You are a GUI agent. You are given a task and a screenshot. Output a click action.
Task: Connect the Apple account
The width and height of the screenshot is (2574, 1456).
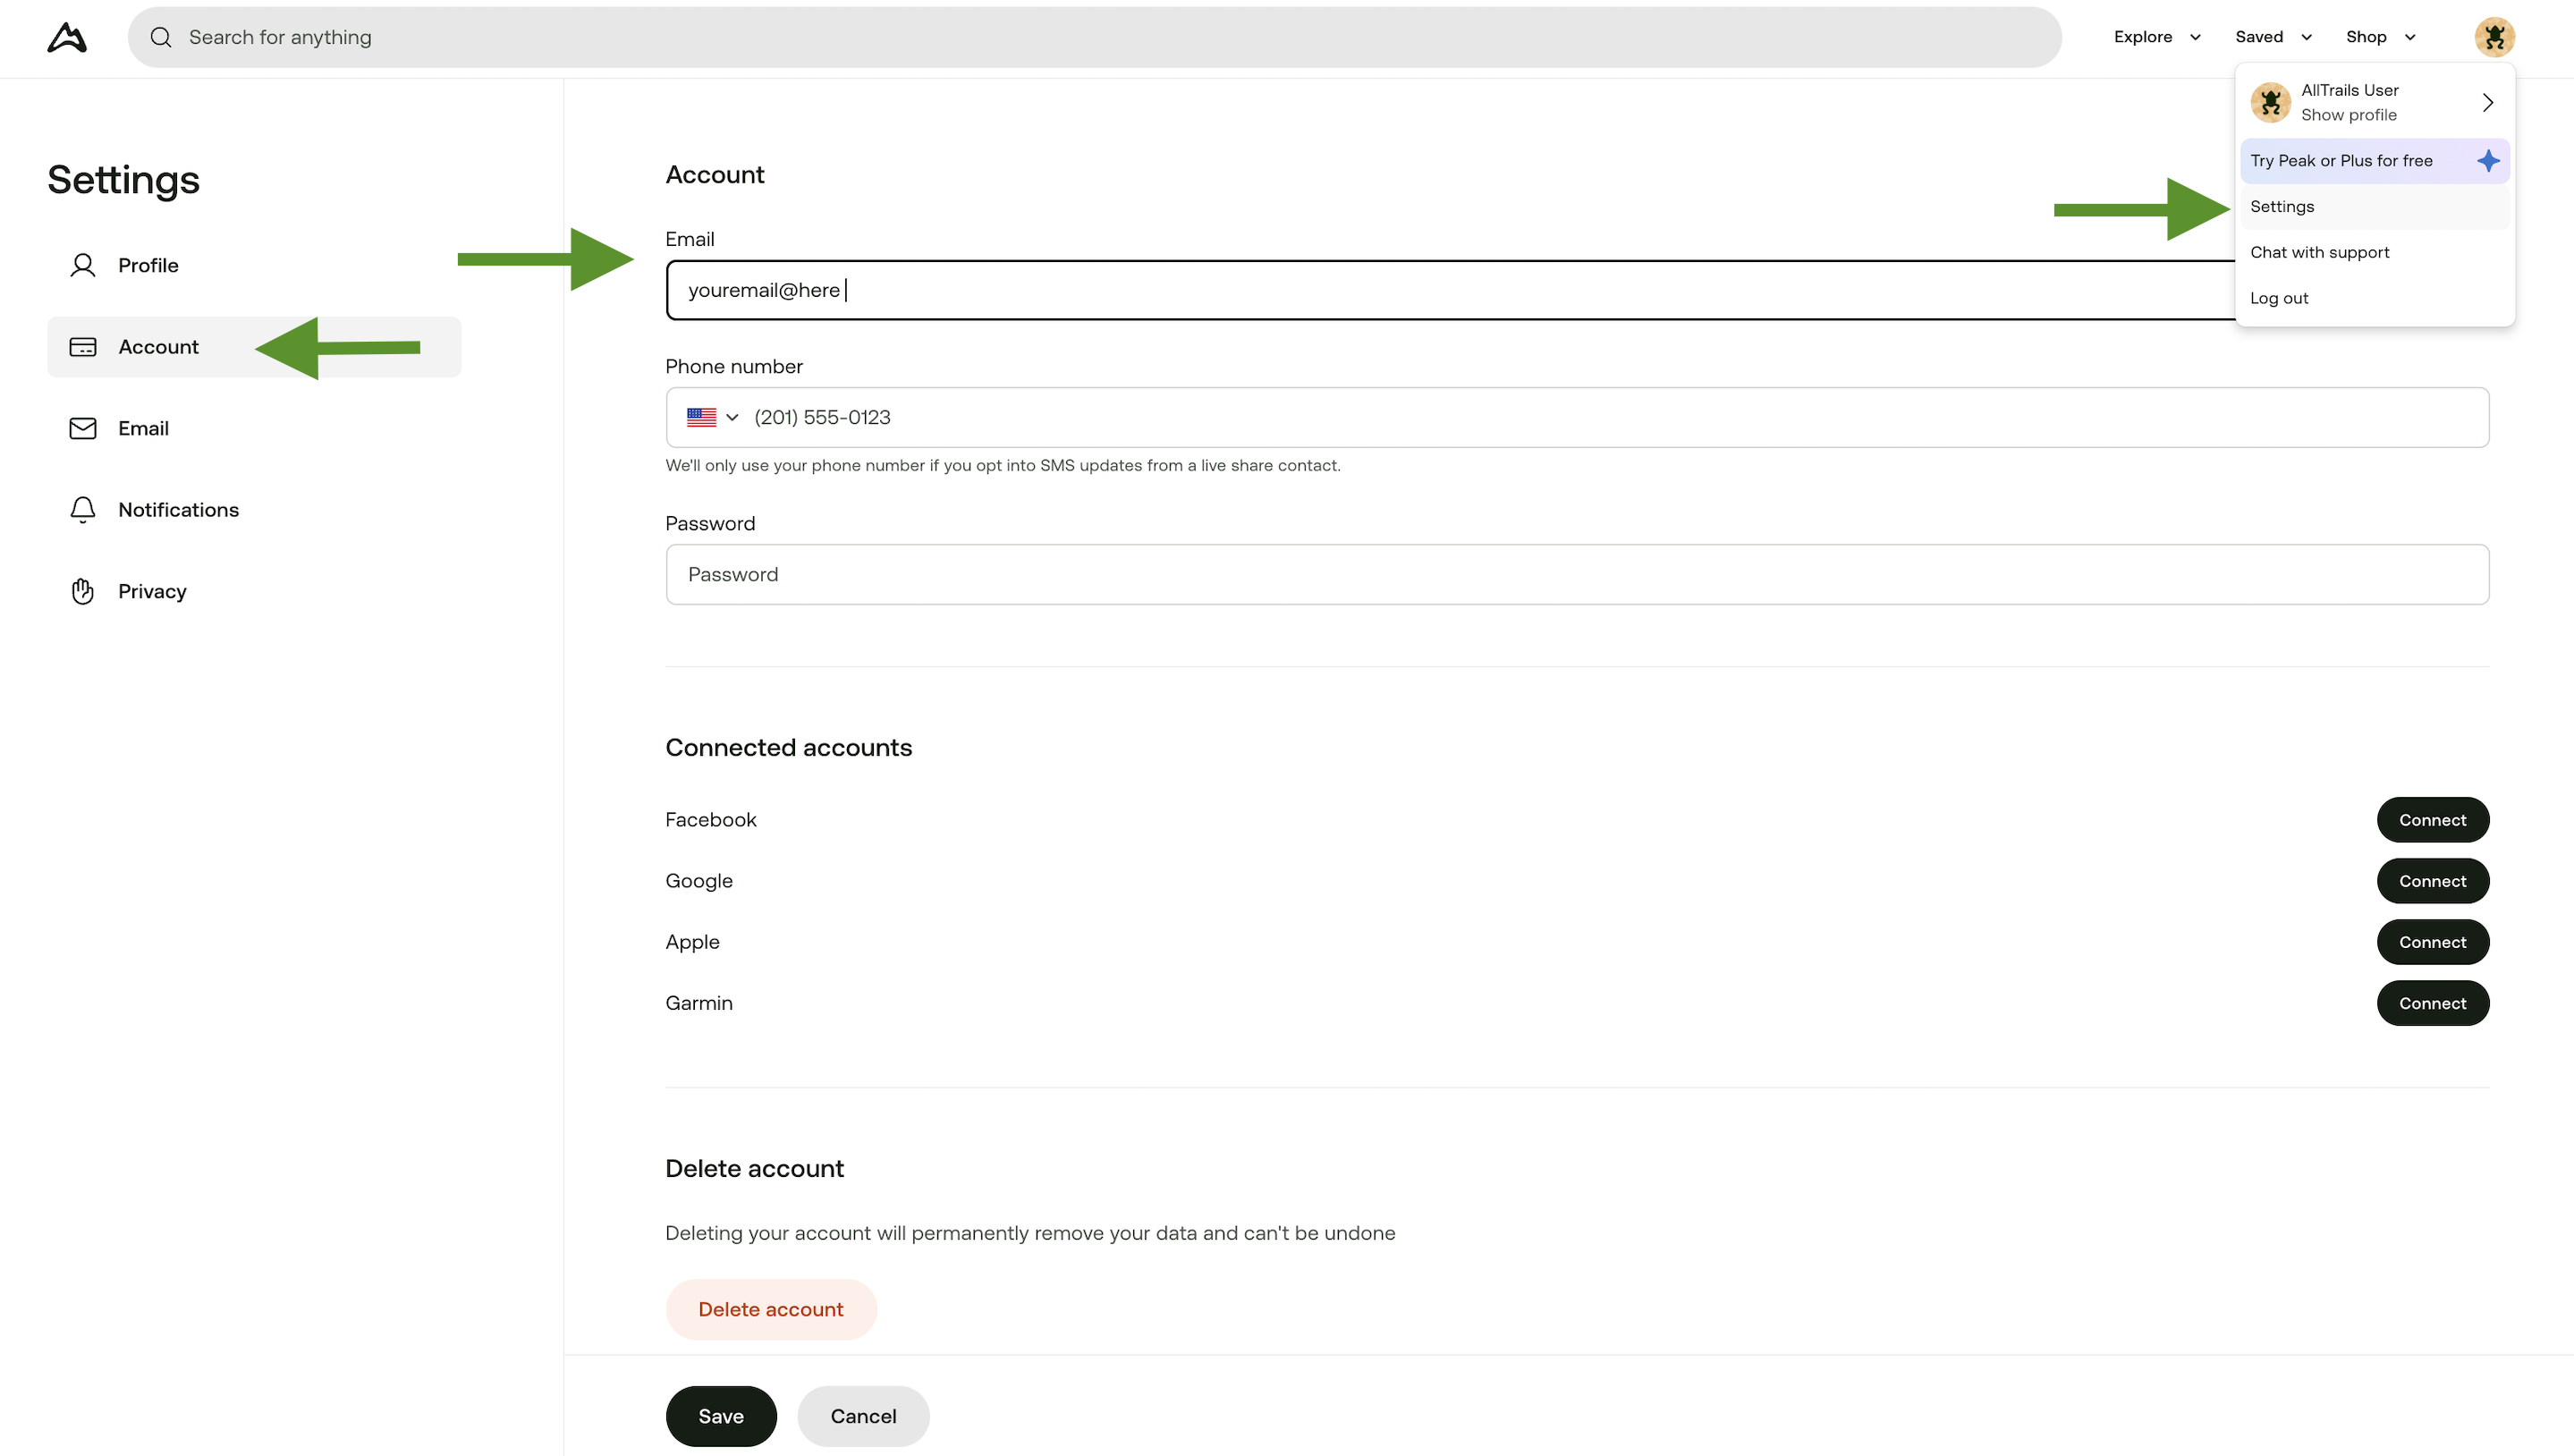coord(2432,942)
